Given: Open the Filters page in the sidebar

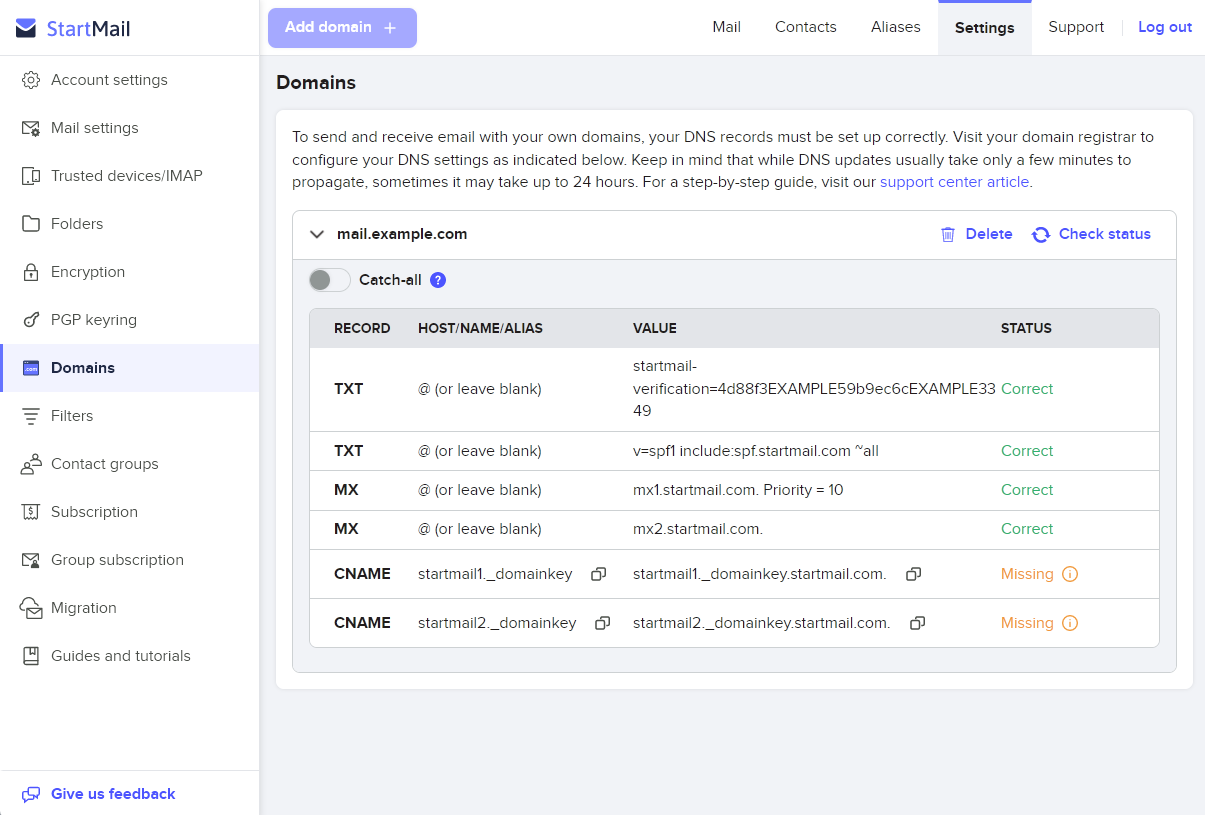Looking at the screenshot, I should coord(130,416).
